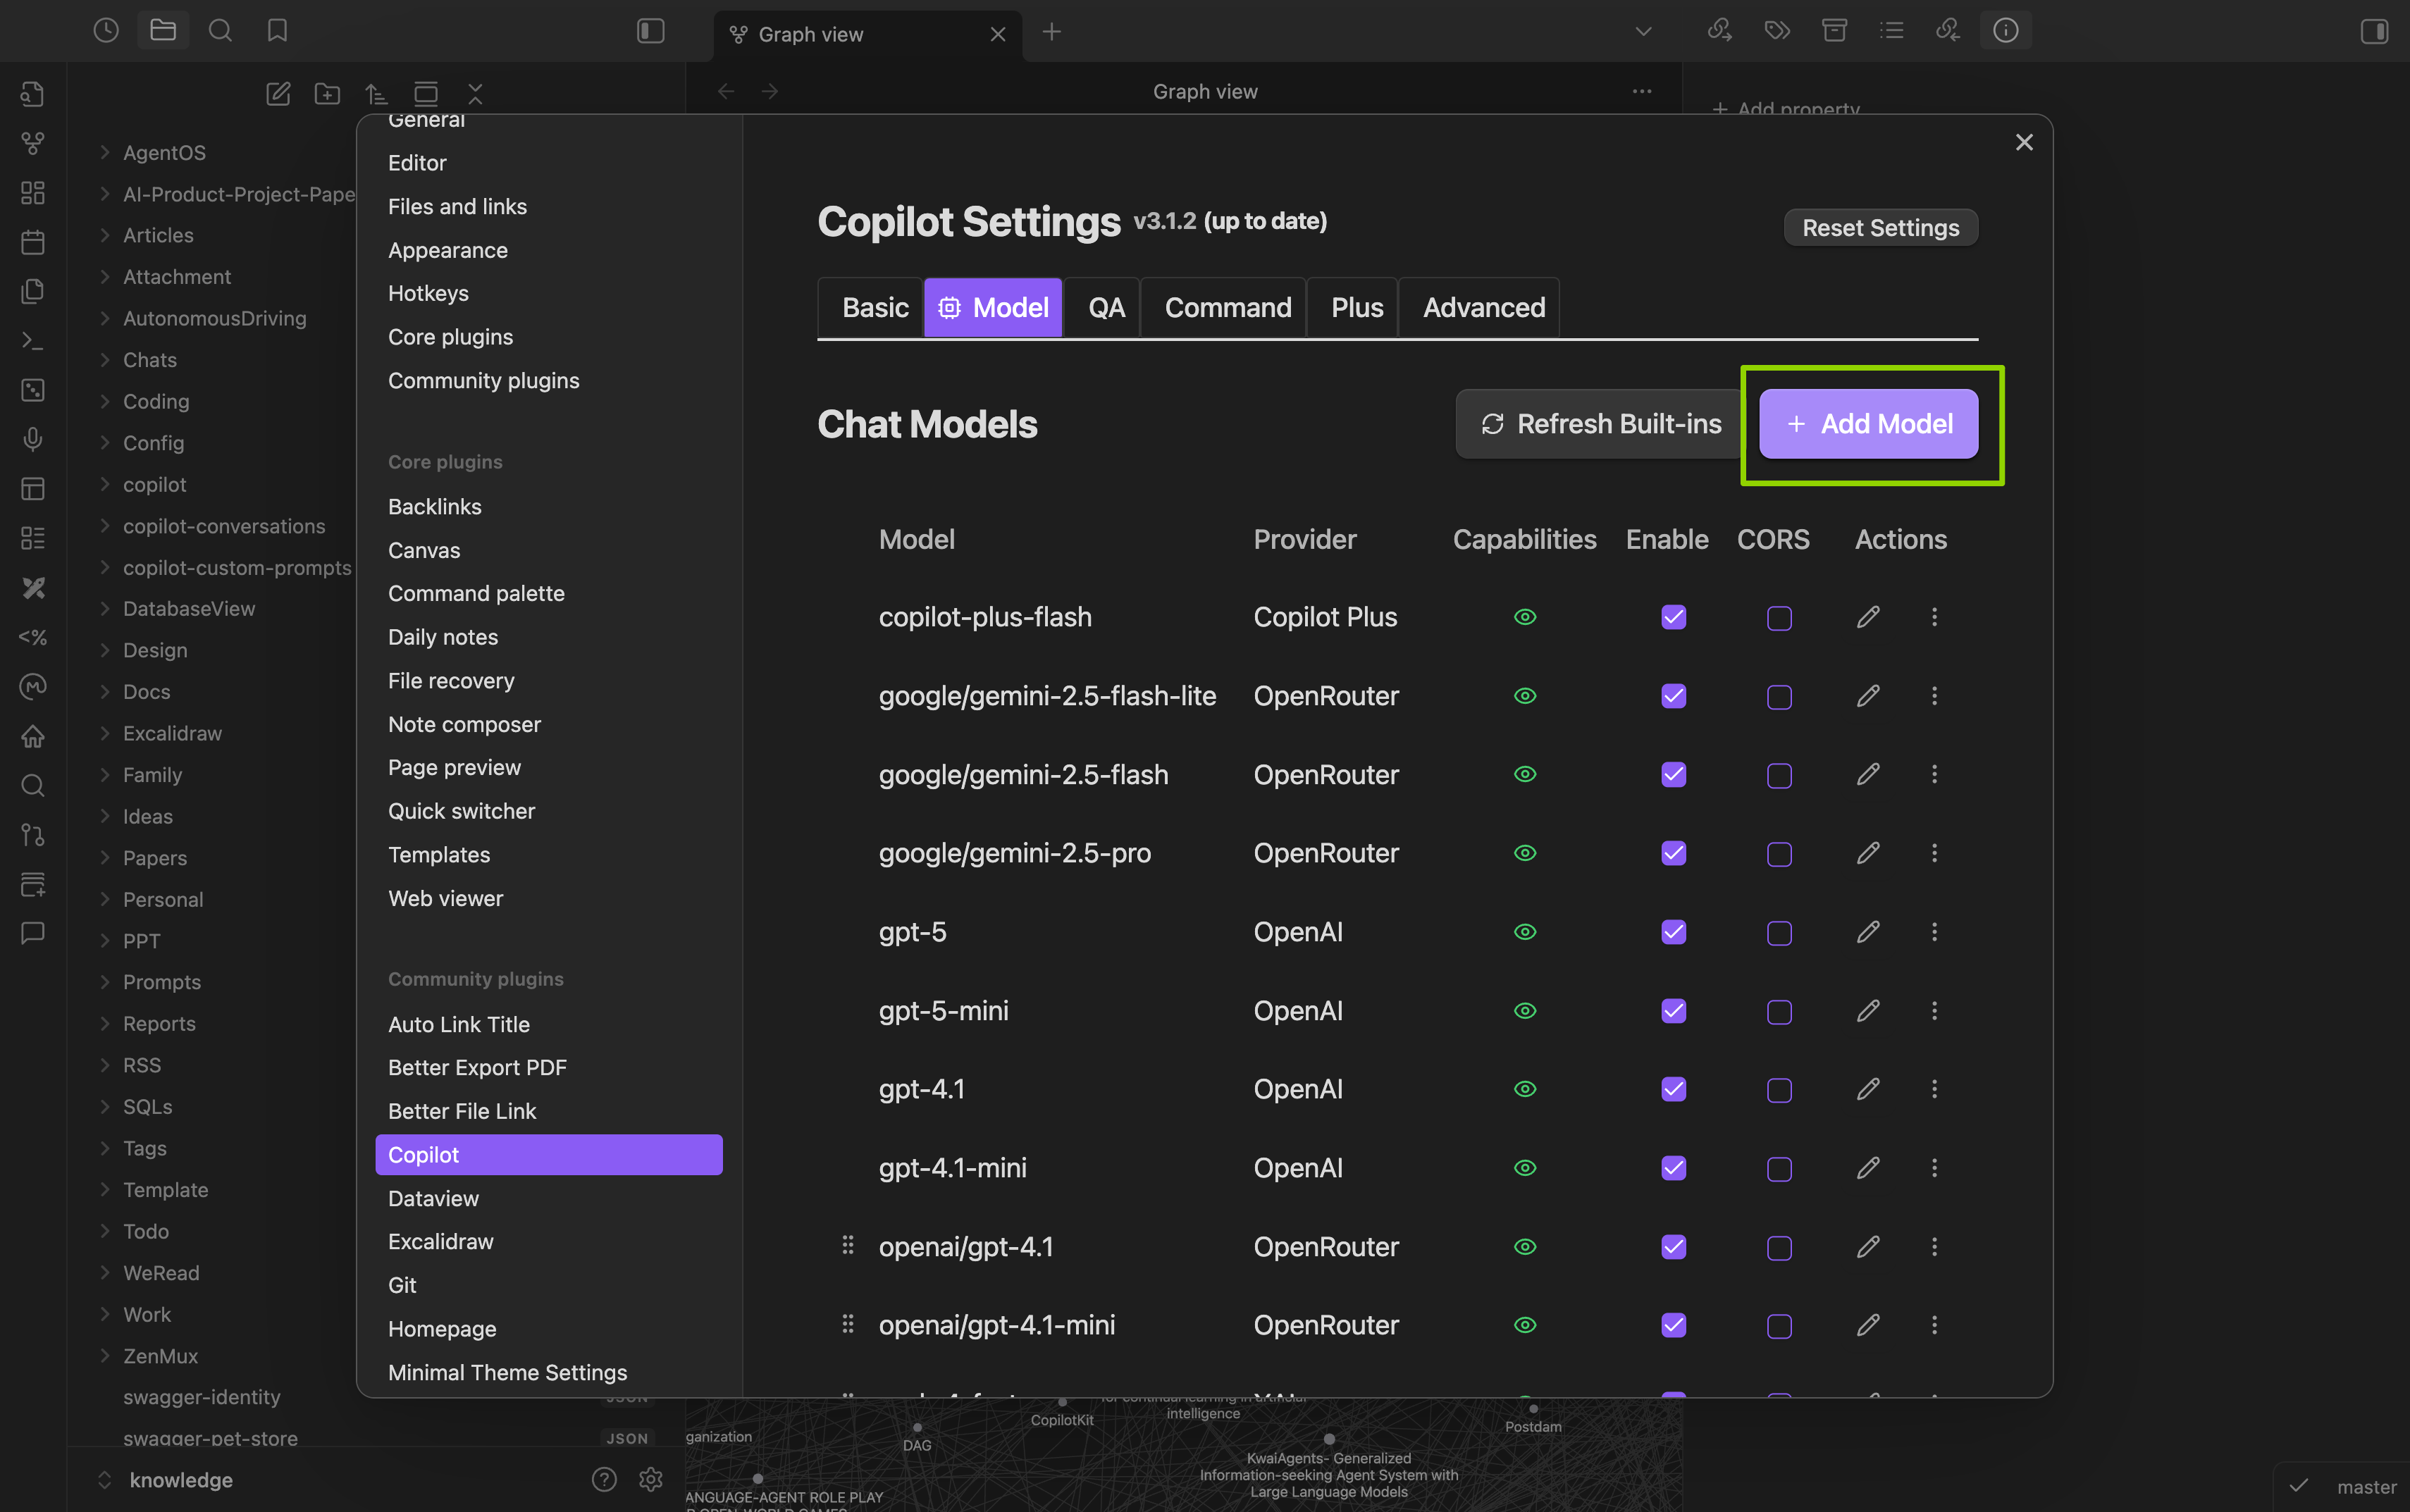Open the help icon beside vault name
The height and width of the screenshot is (1512, 2410).
(604, 1479)
